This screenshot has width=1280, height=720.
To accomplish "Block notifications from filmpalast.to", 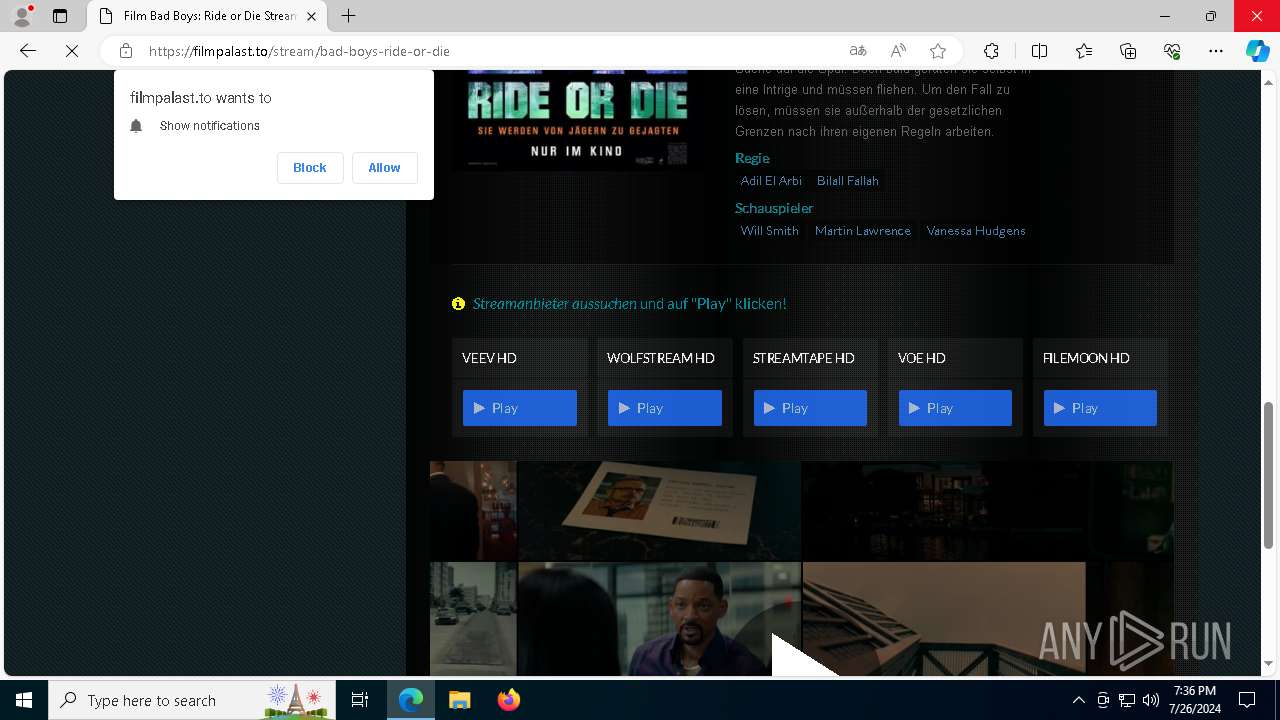I will pos(310,168).
